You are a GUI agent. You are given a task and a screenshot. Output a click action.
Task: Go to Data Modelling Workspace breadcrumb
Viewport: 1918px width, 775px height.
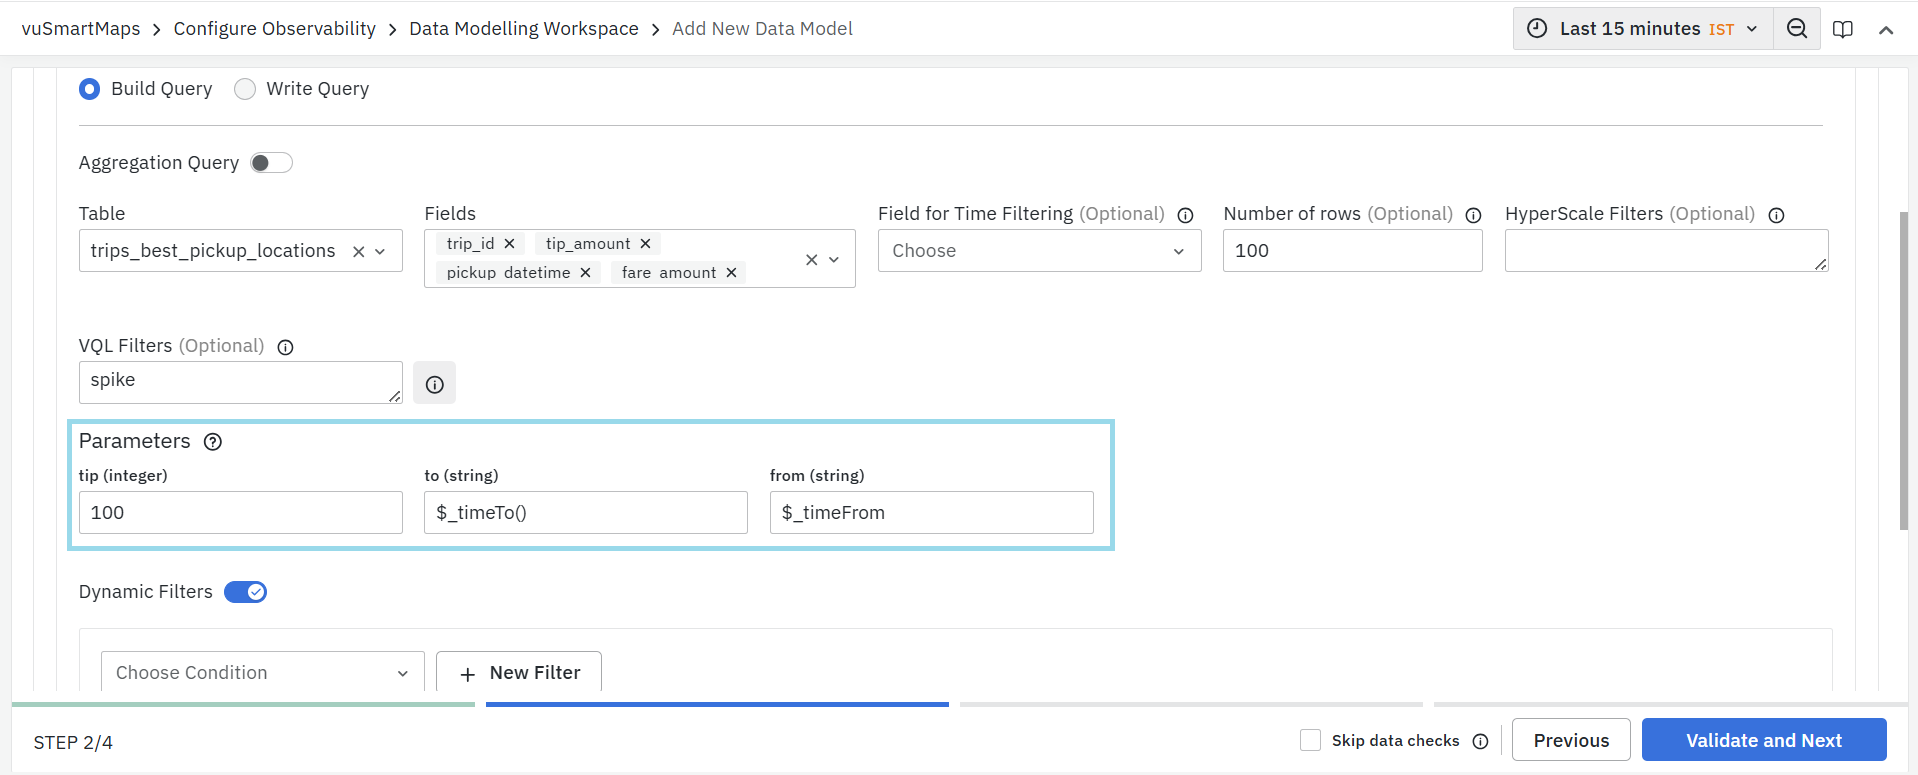click(x=523, y=29)
